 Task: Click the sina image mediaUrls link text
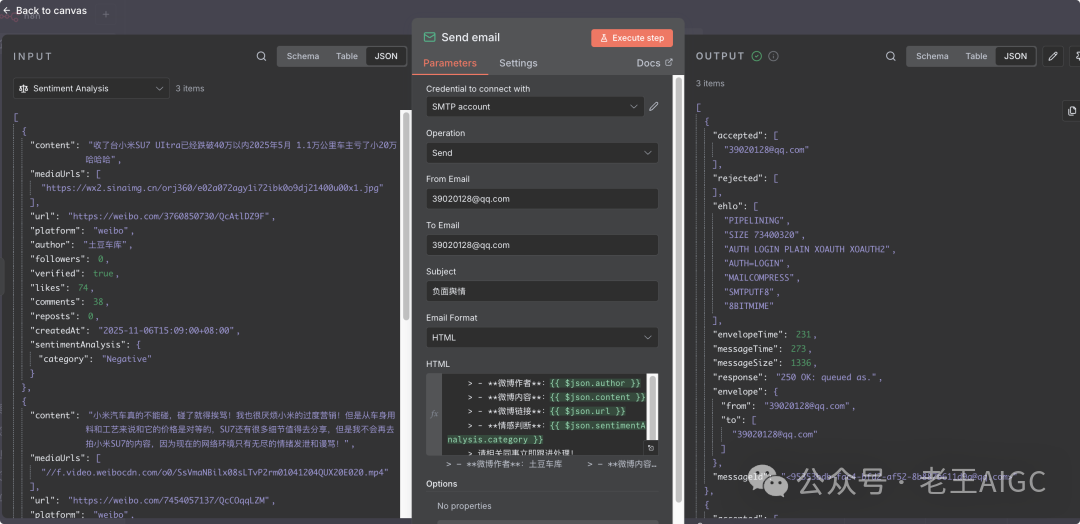(x=212, y=187)
